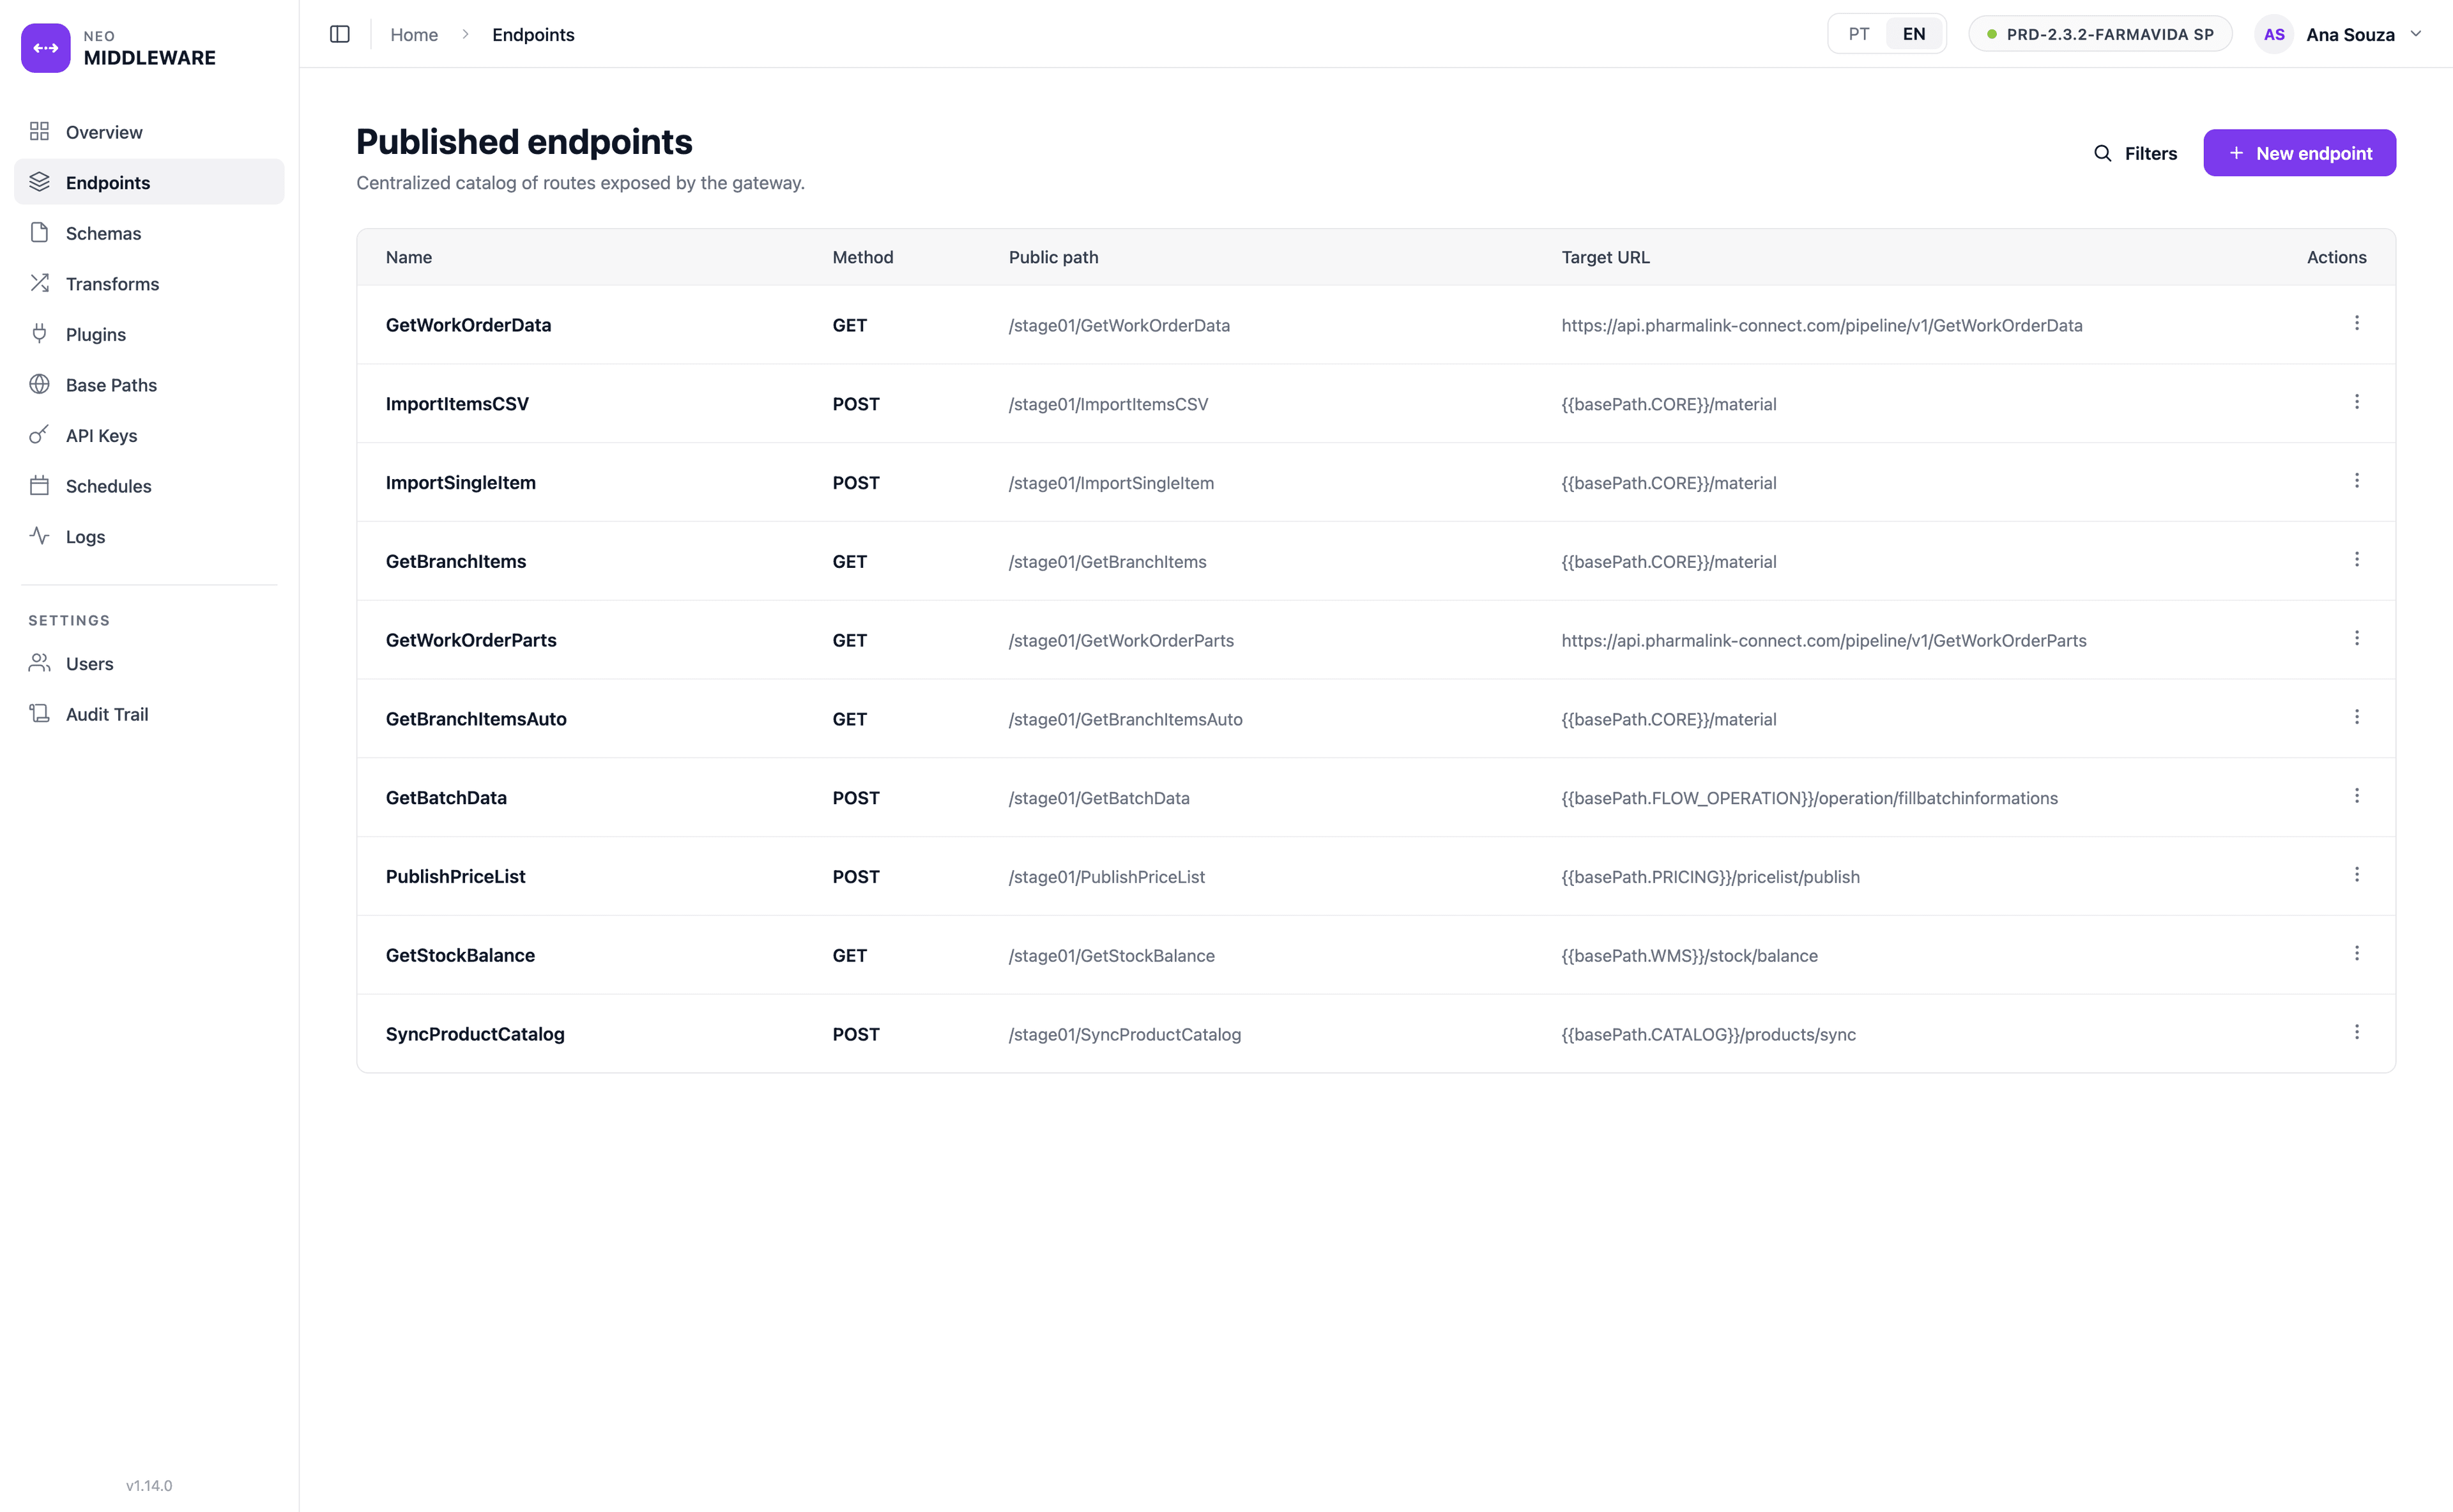Select the SyncProductCatalog endpoint name
This screenshot has height=1512, width=2453.
[475, 1034]
